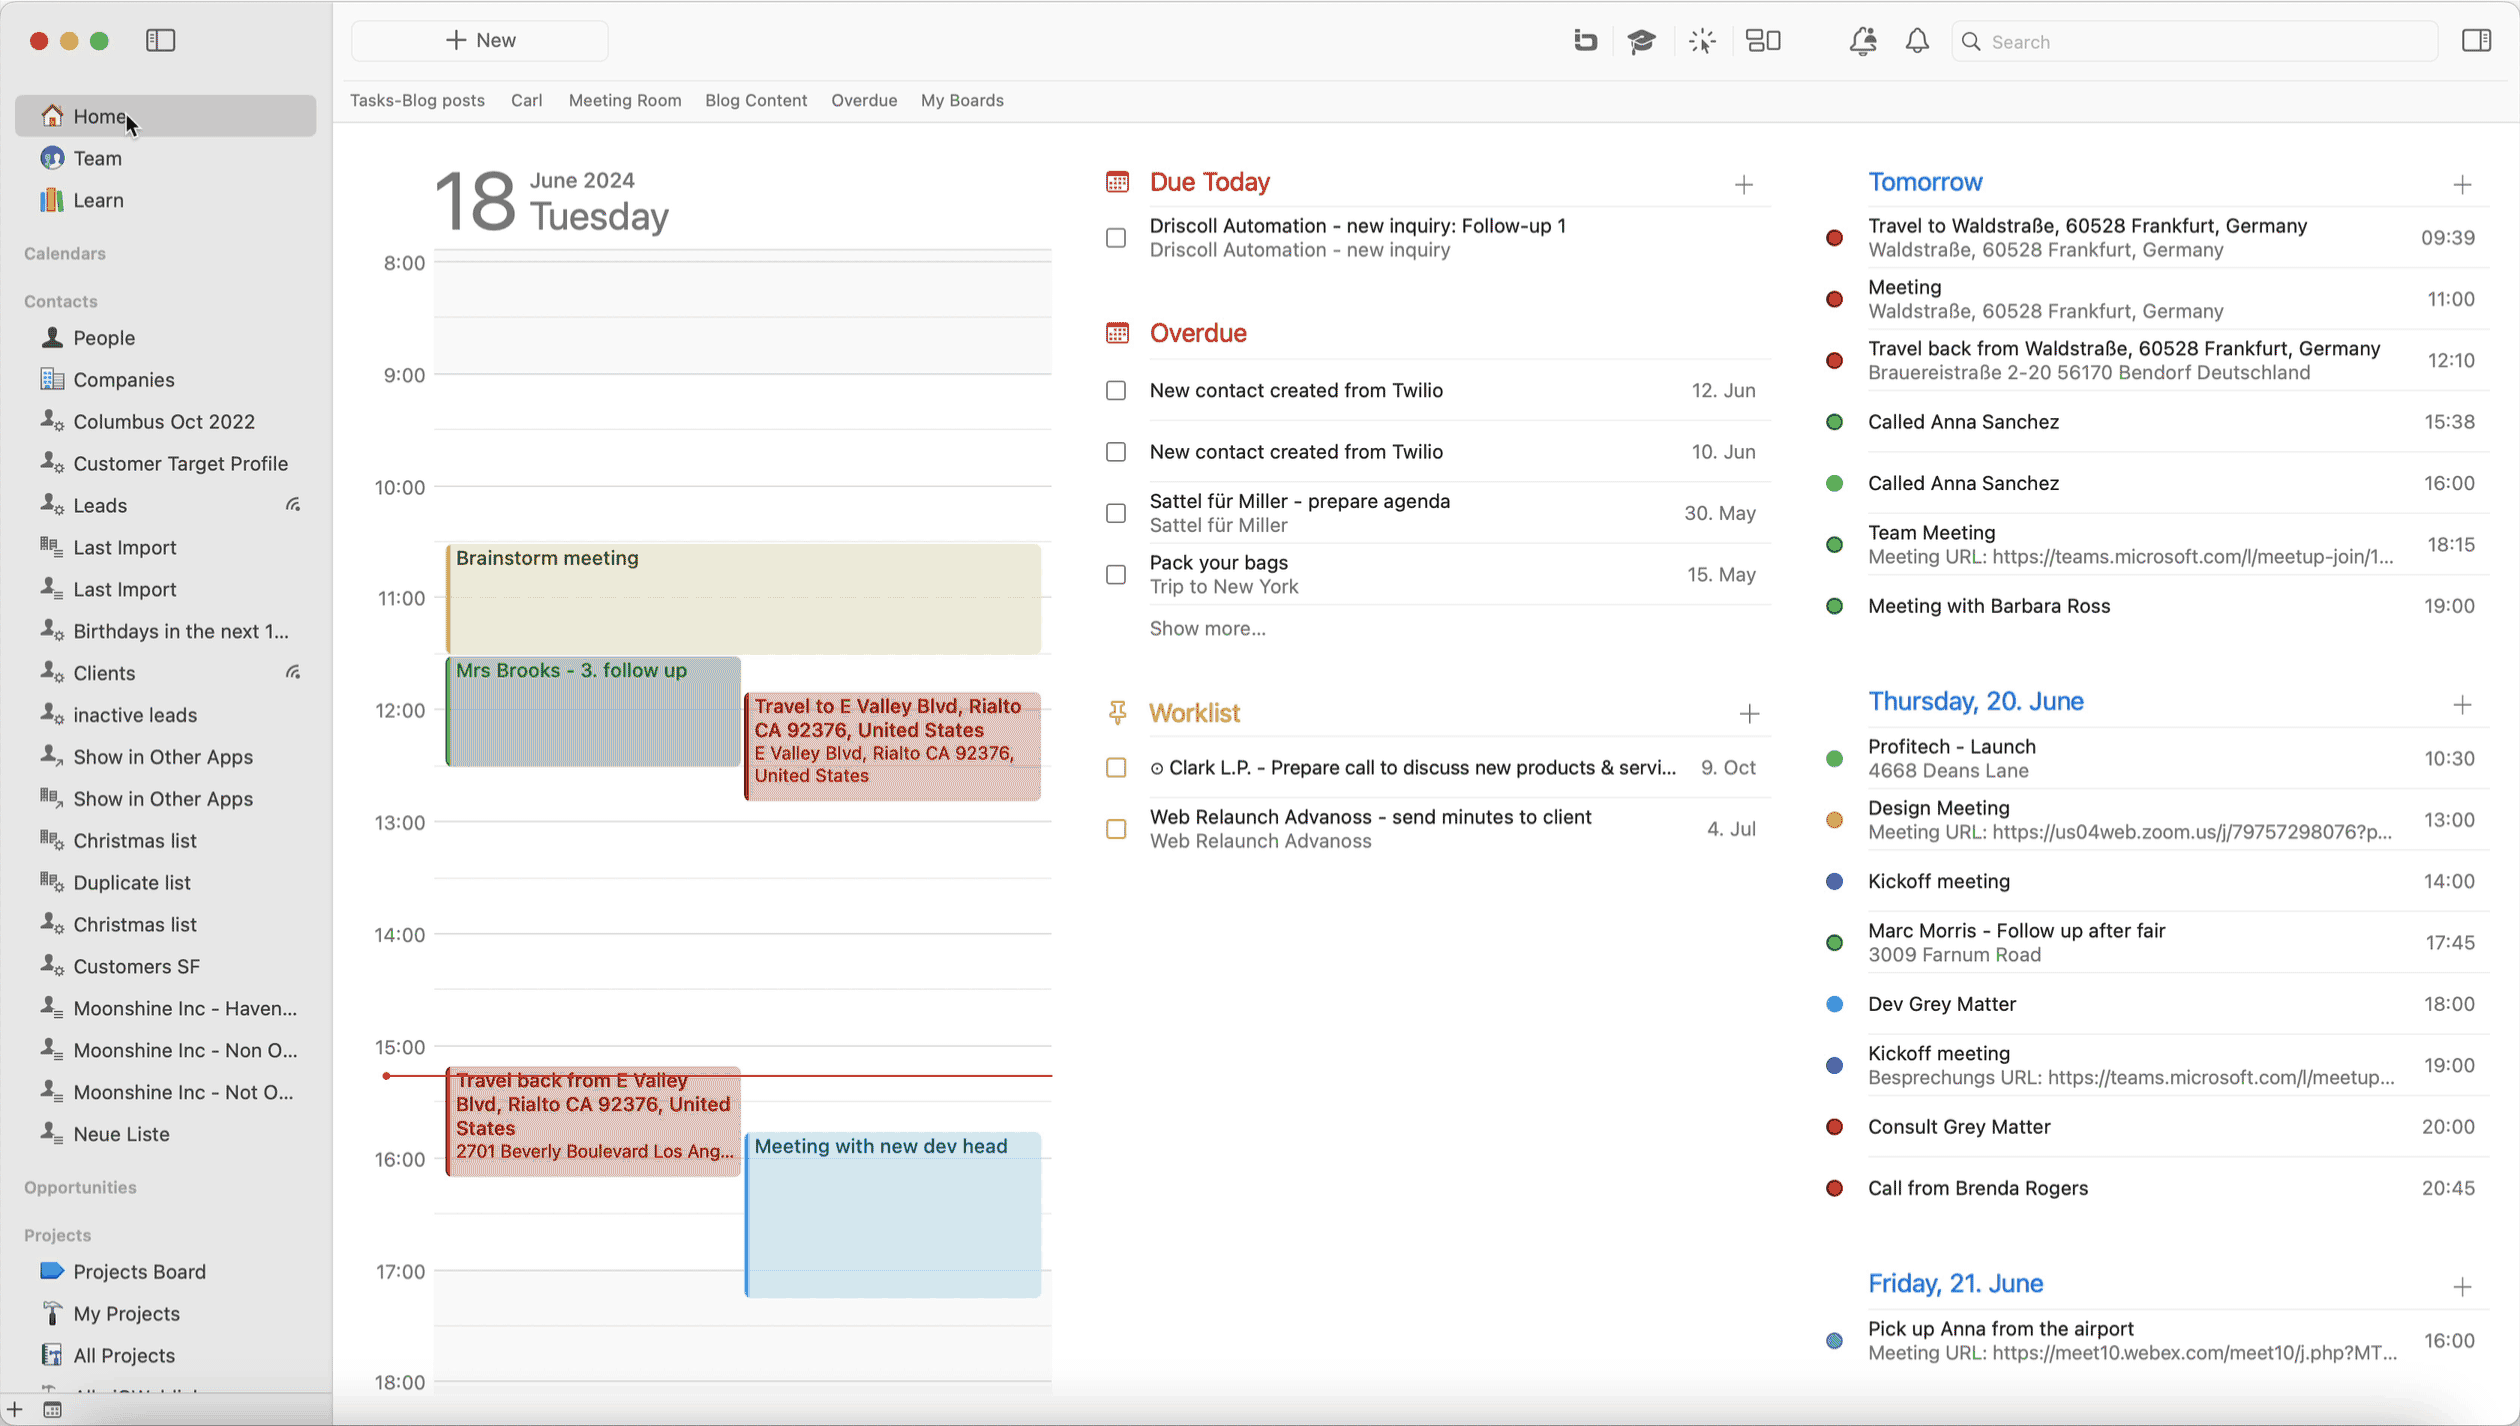Click the red dot beside Consult Grey Matter
The width and height of the screenshot is (2520, 1426).
(1834, 1127)
